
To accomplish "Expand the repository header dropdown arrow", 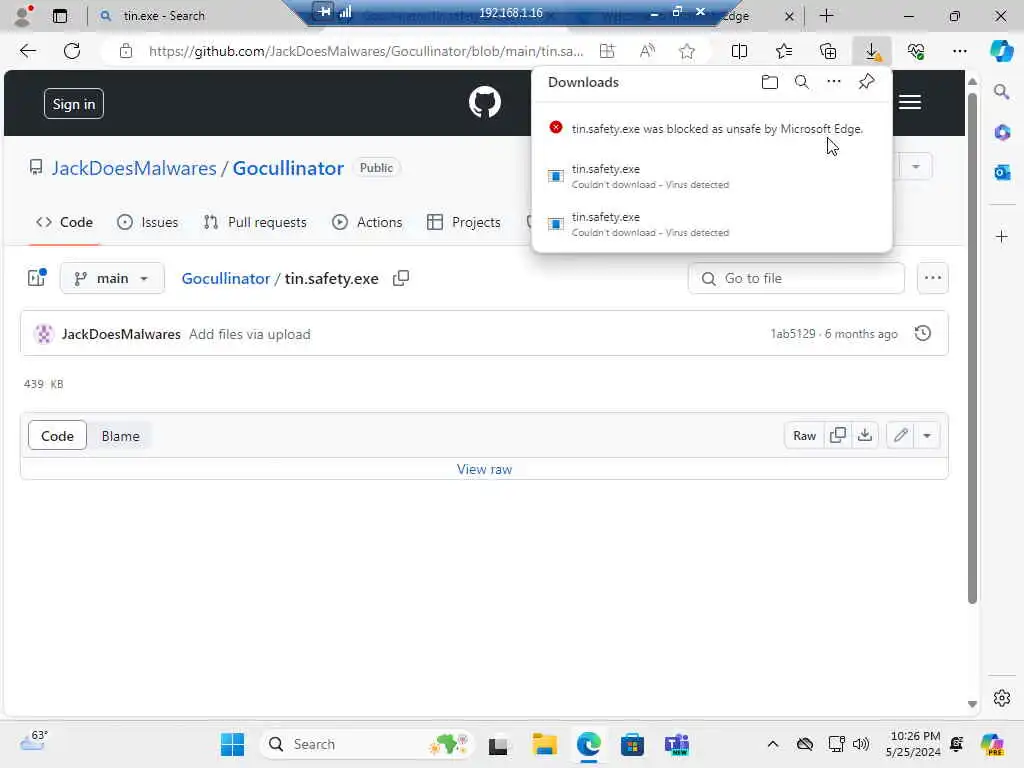I will click(916, 167).
